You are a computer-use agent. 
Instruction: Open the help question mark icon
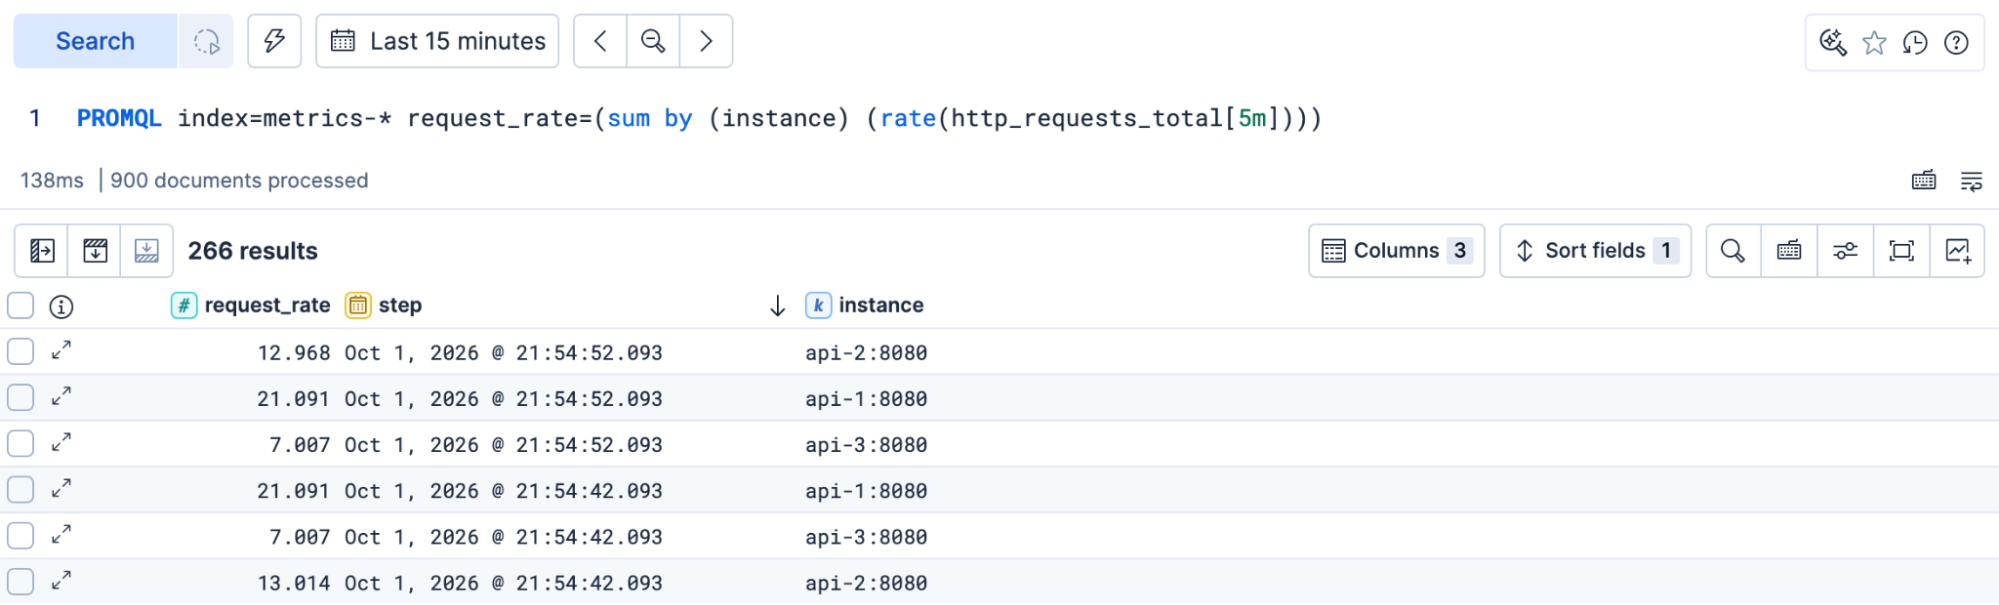(1956, 42)
